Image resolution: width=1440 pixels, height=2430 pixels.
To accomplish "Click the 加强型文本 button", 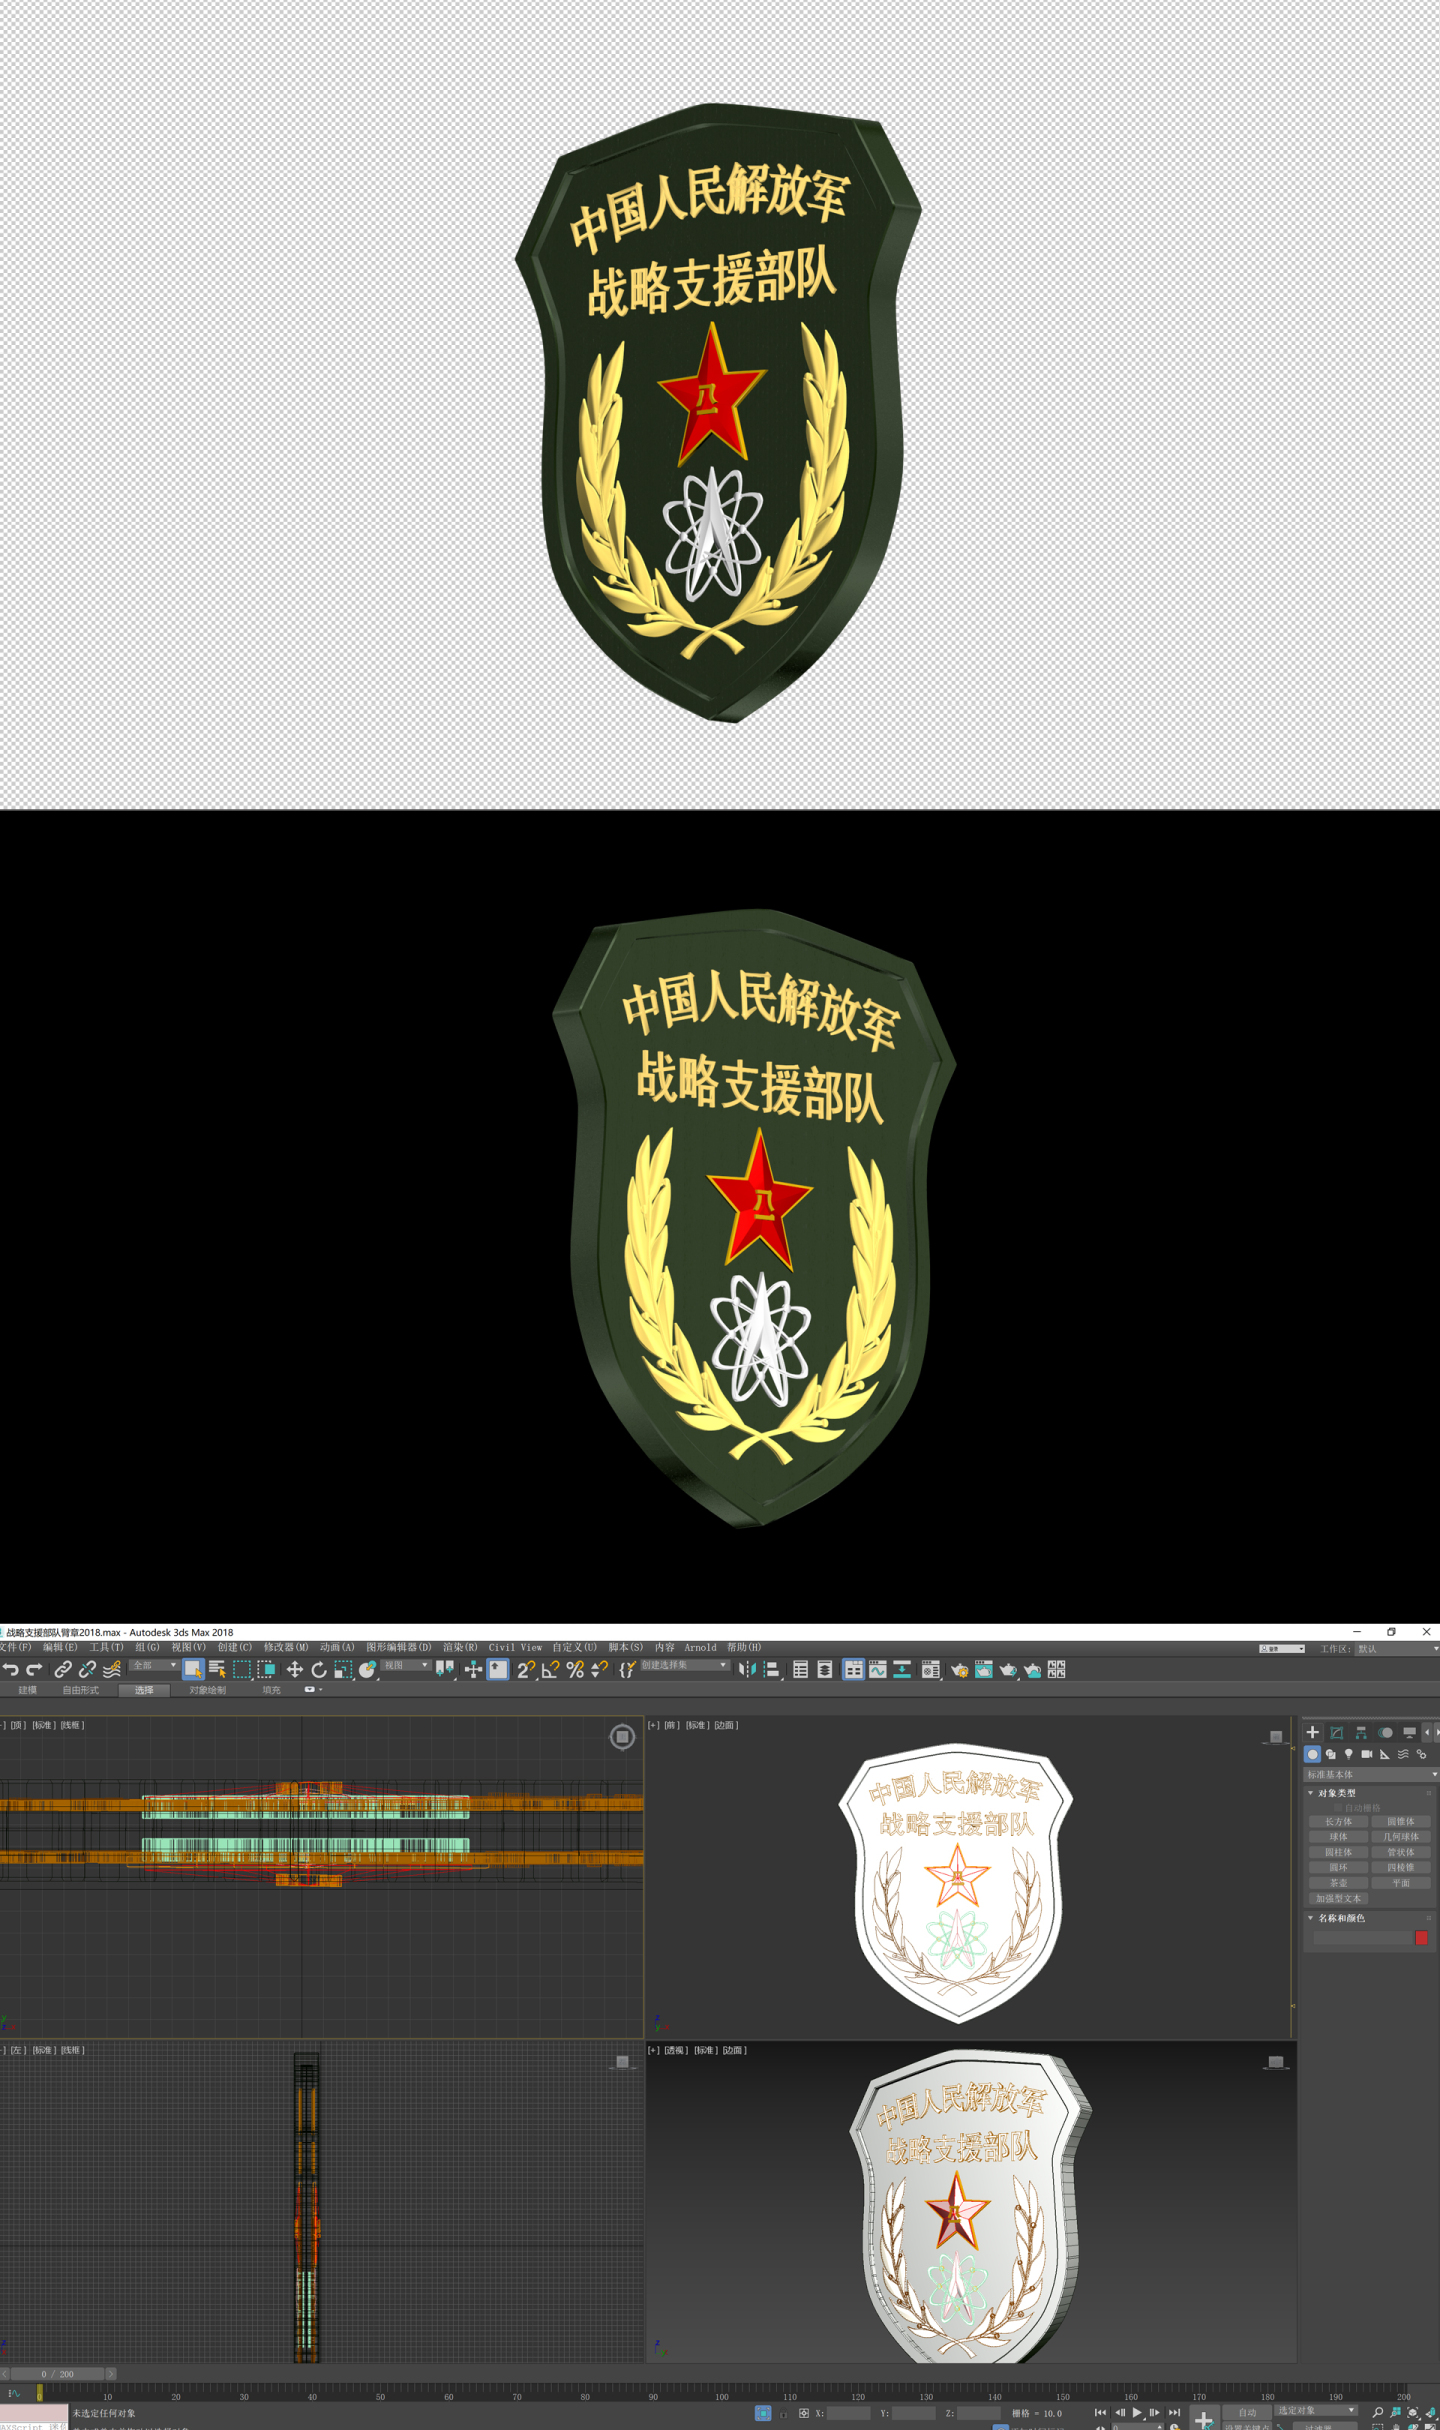I will click(x=1338, y=1899).
